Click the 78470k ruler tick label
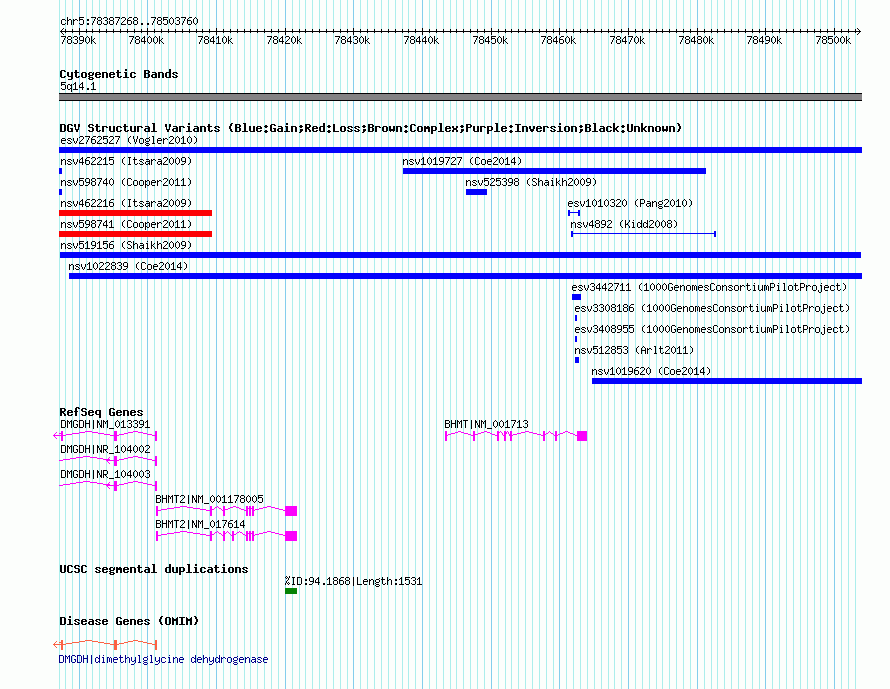890x689 pixels. coord(627,40)
